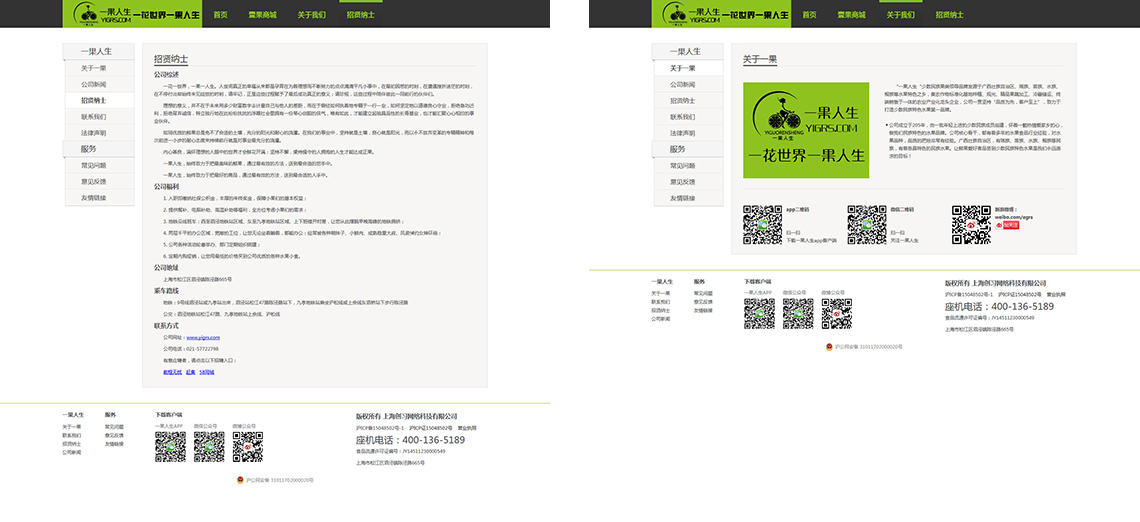The height and width of the screenshot is (522, 1140).
Task: Click the 58同城 recruitment link
Action: 206,372
